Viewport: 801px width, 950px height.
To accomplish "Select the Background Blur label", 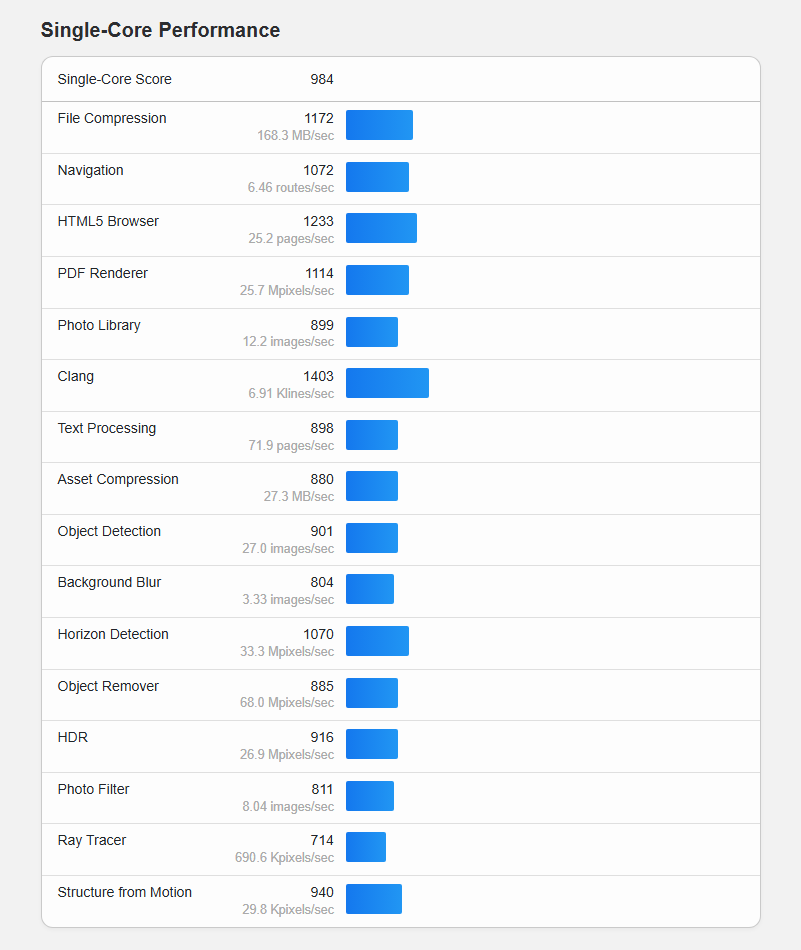I will pos(109,582).
